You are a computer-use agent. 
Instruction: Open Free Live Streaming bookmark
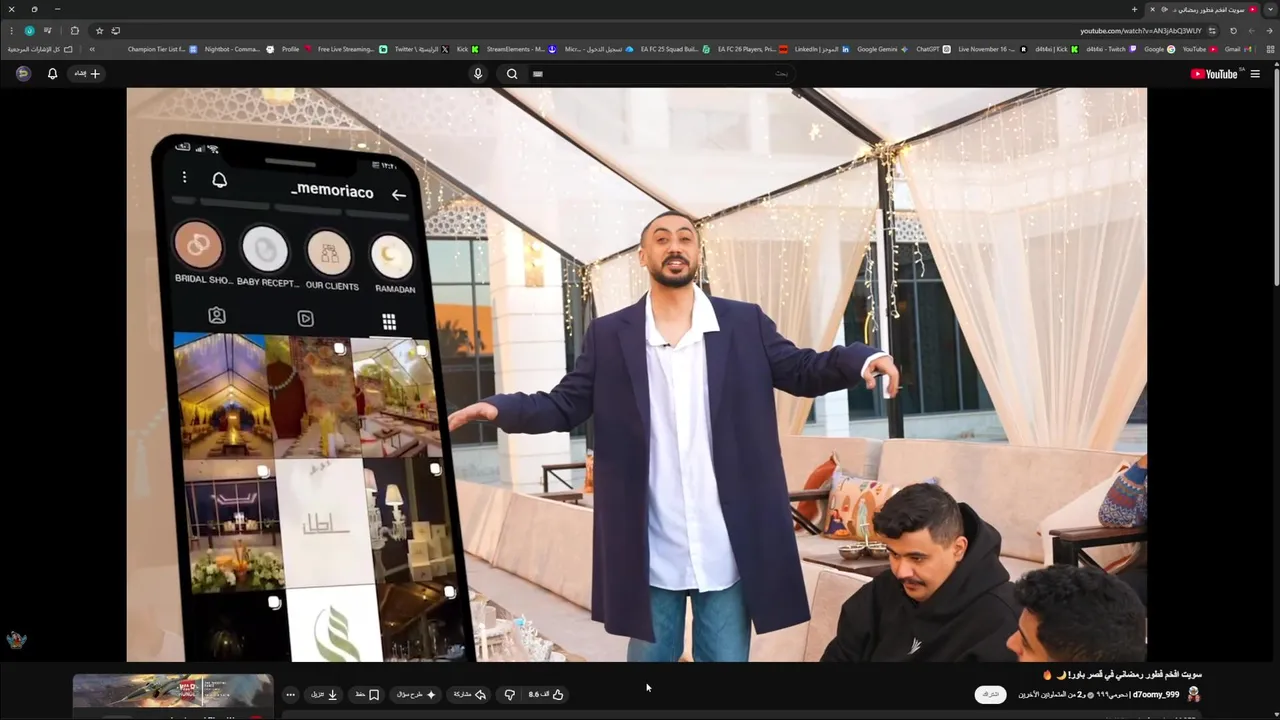352,49
